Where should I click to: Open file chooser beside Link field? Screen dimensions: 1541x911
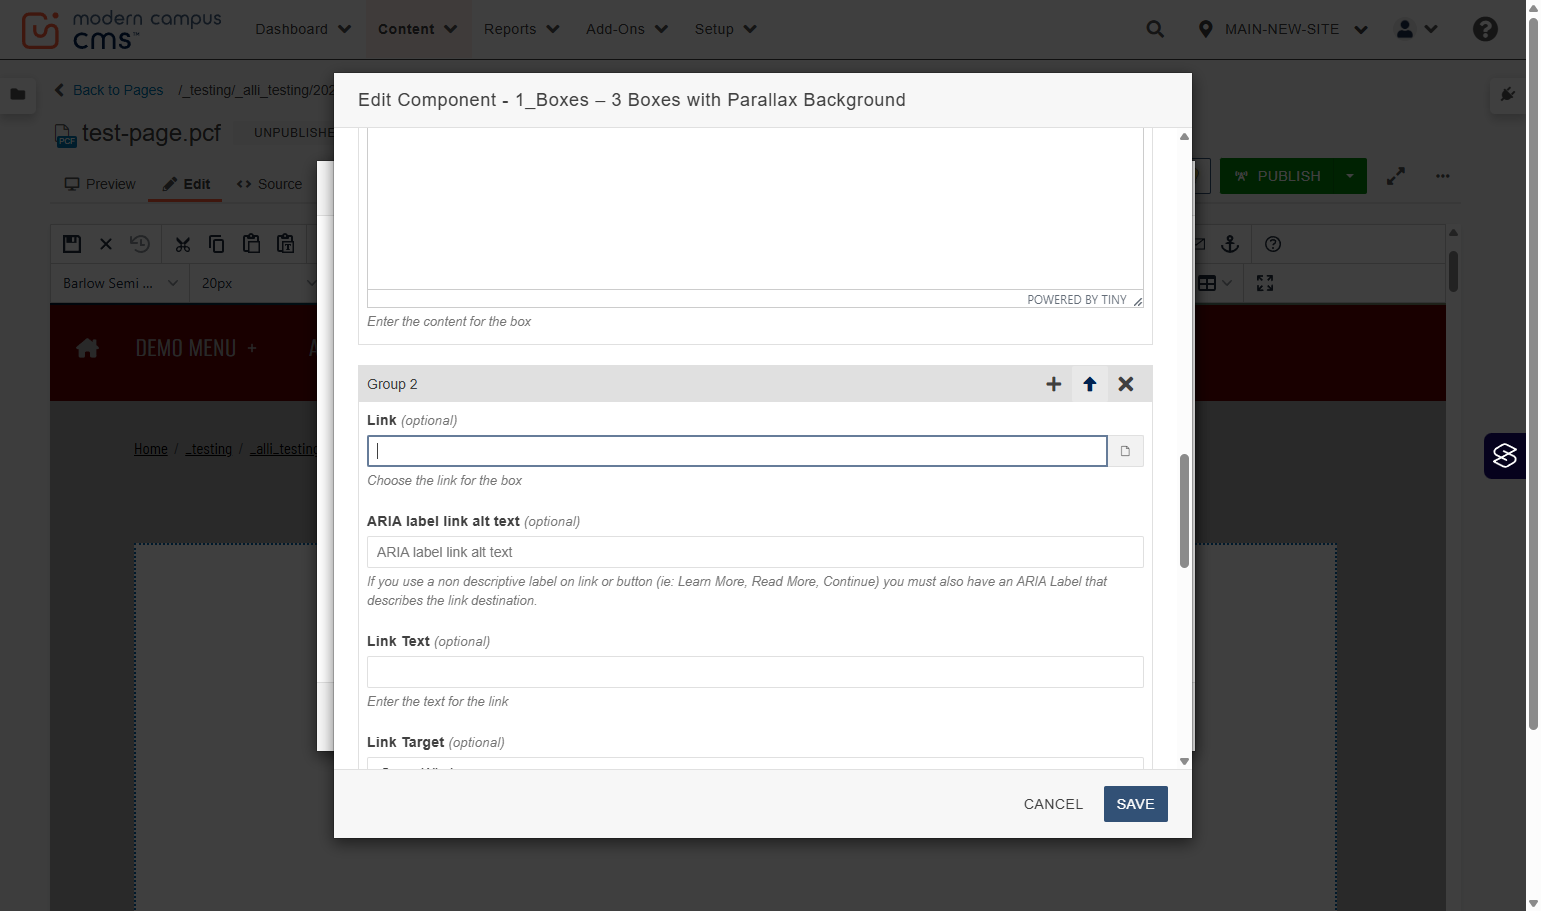click(1125, 451)
